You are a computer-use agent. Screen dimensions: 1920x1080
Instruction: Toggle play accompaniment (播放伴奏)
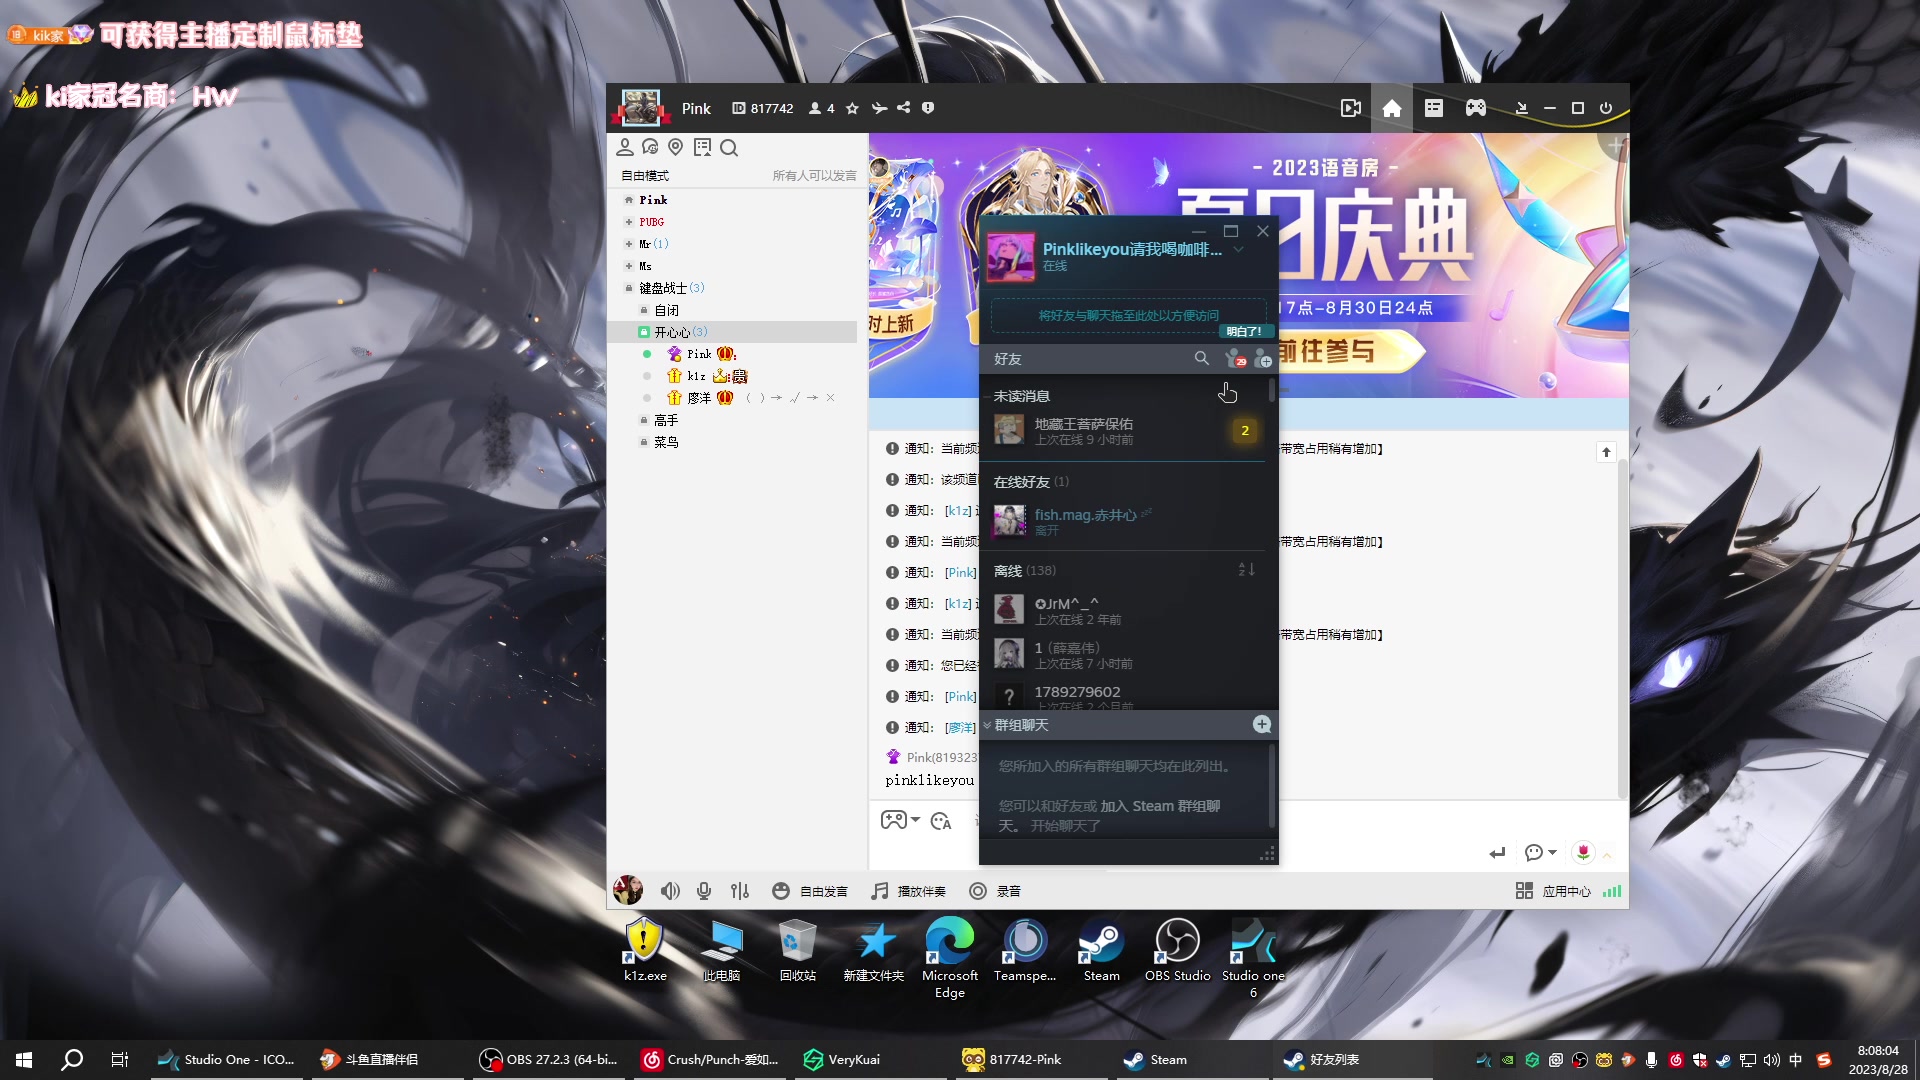(908, 891)
